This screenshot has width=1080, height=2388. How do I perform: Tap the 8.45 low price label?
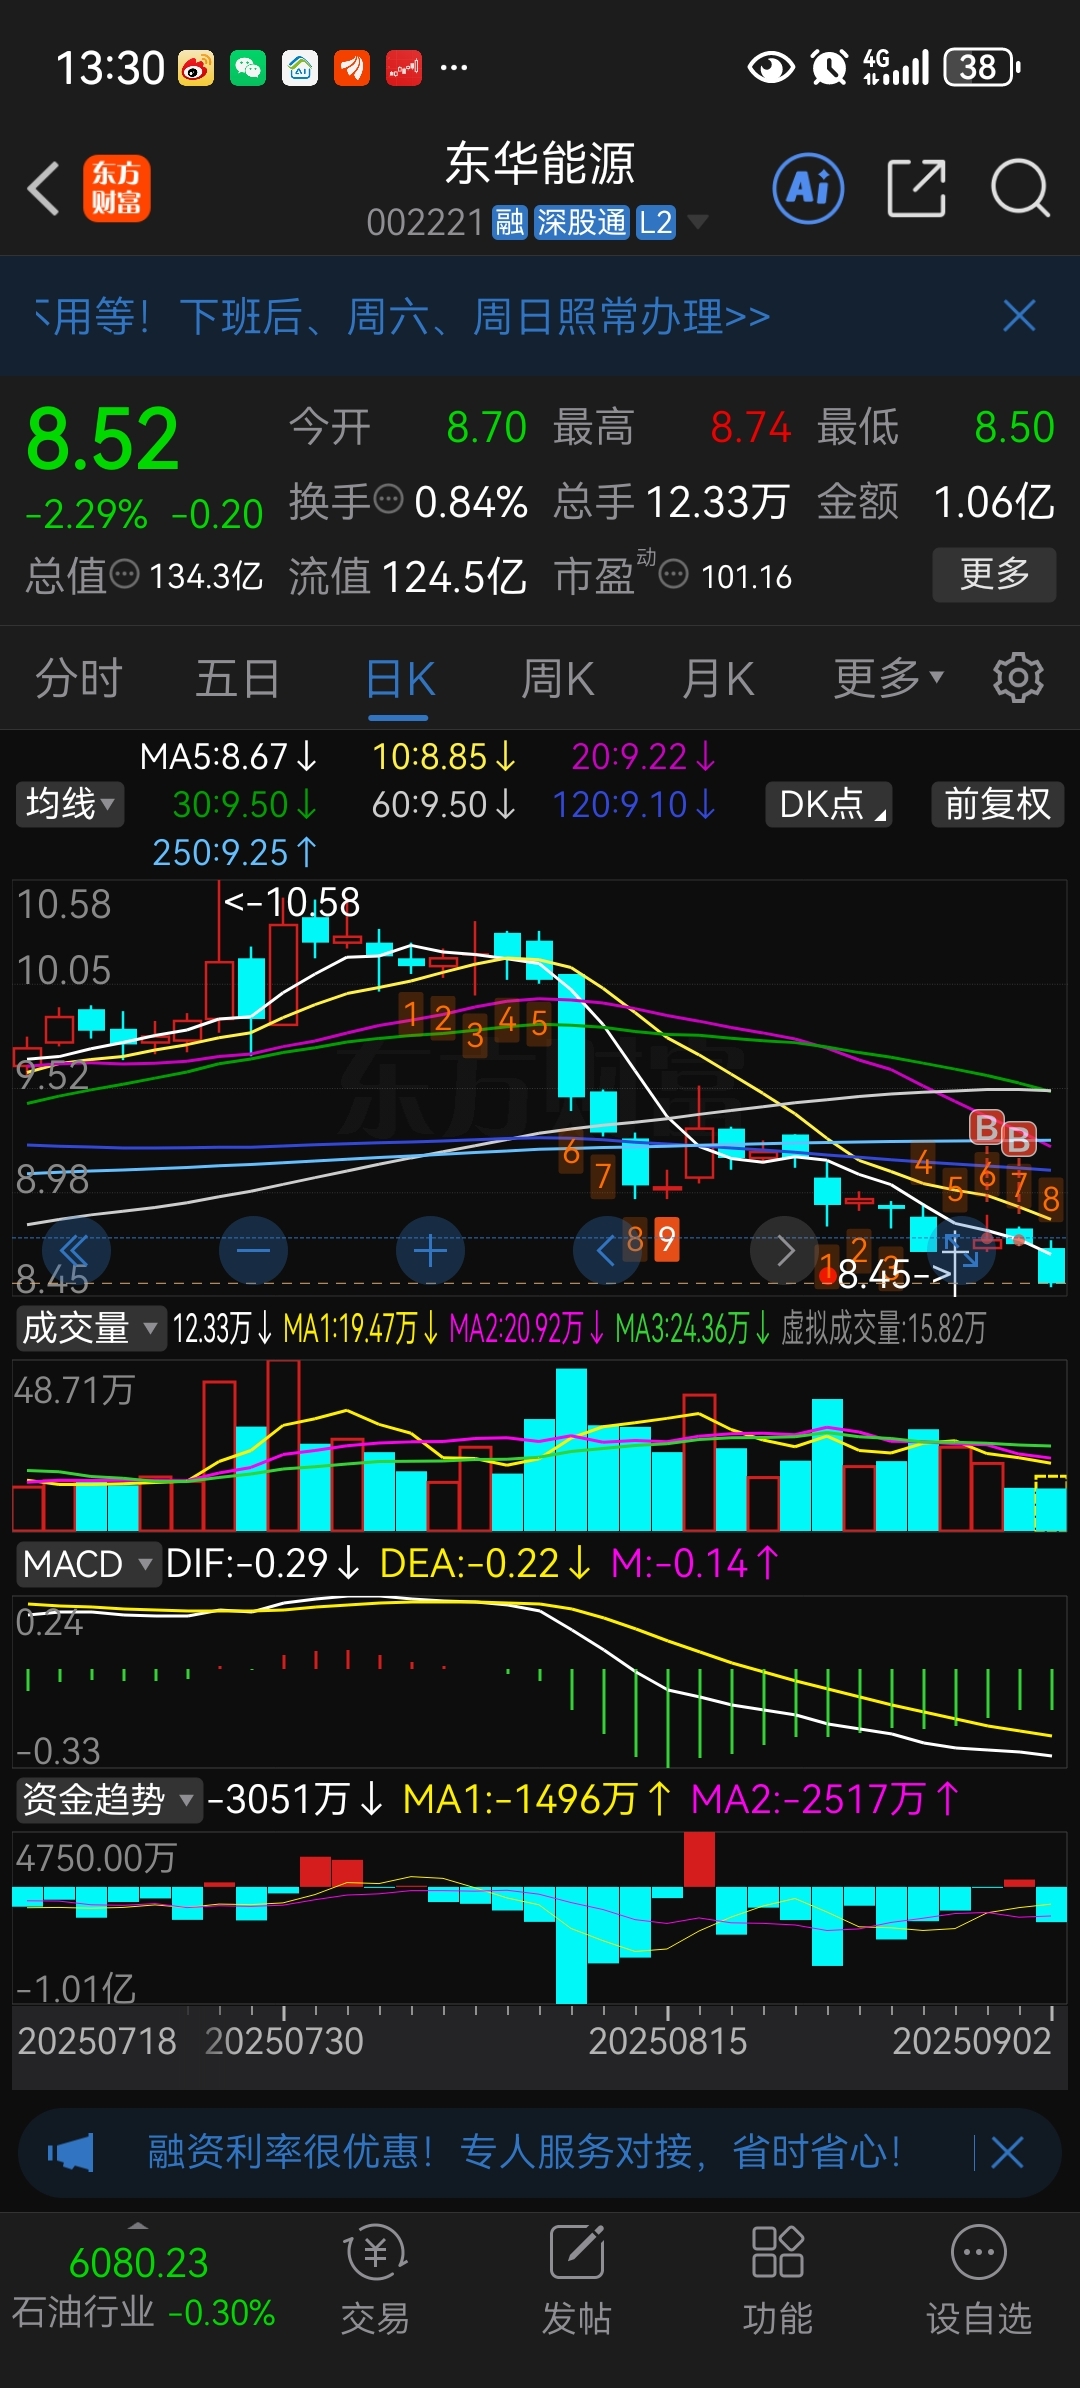[894, 1274]
